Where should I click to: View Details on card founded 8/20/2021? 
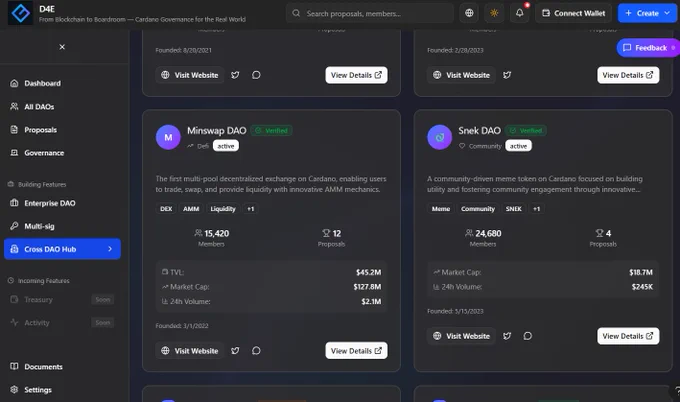(x=356, y=75)
